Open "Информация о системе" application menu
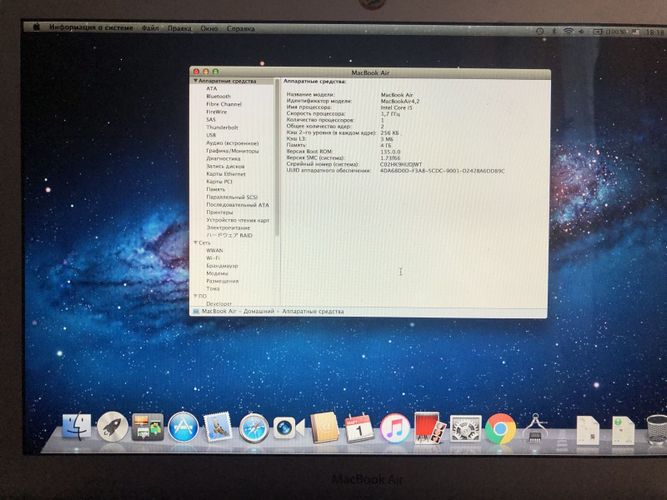667x500 pixels. (91, 28)
